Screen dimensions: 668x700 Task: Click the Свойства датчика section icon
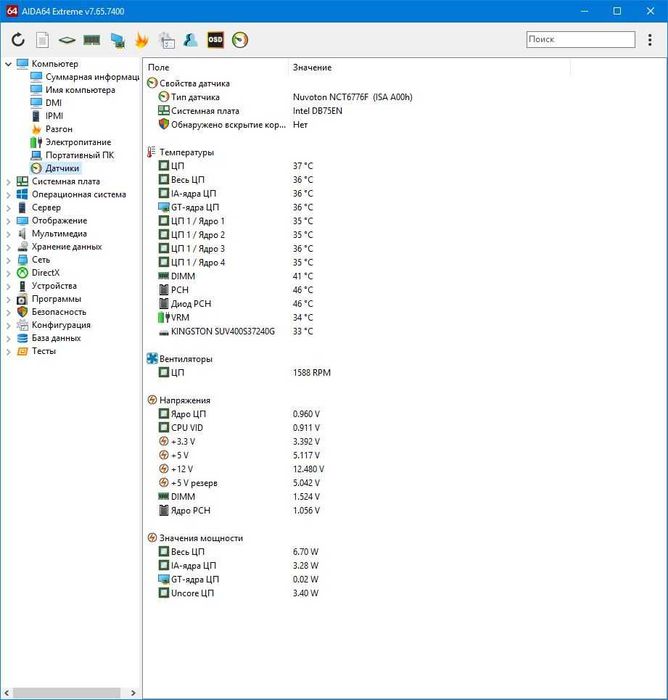click(x=152, y=83)
